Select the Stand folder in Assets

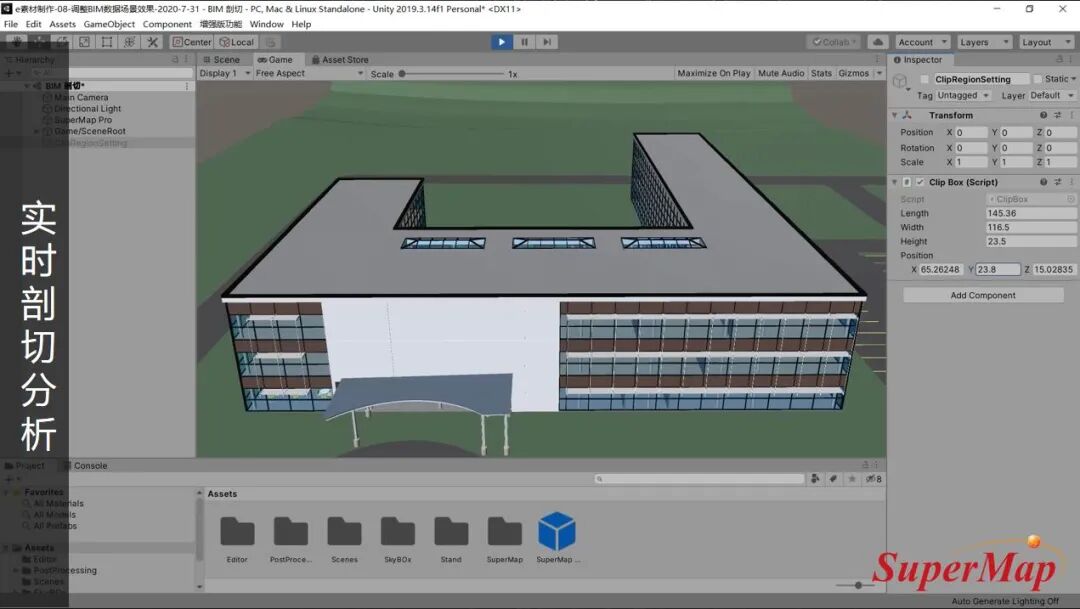451,539
